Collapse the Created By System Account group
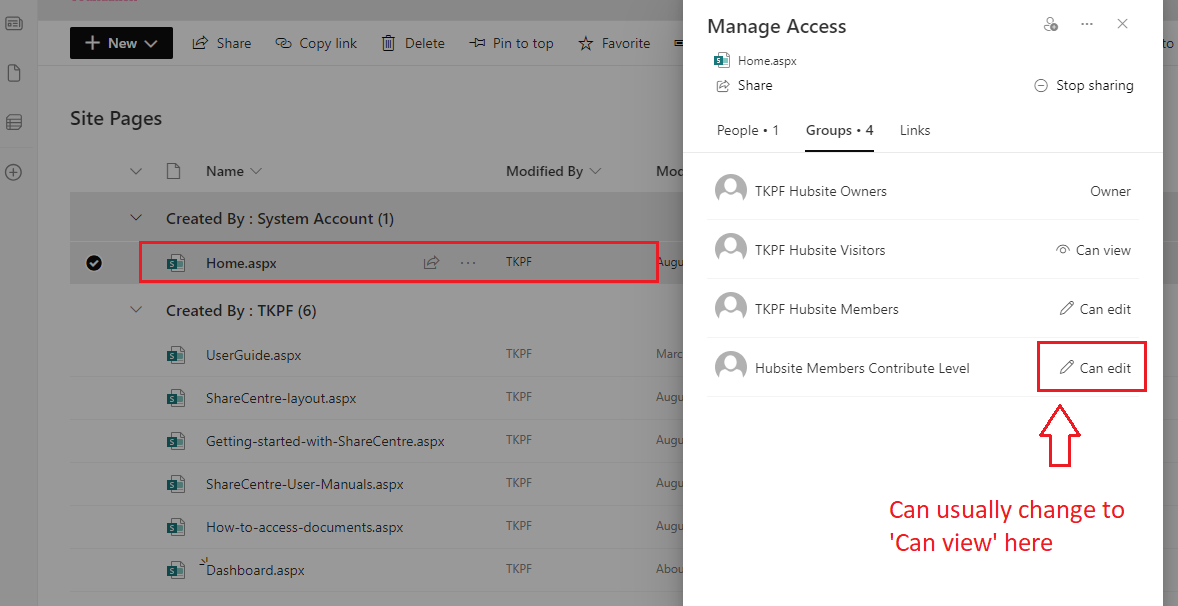 (136, 217)
